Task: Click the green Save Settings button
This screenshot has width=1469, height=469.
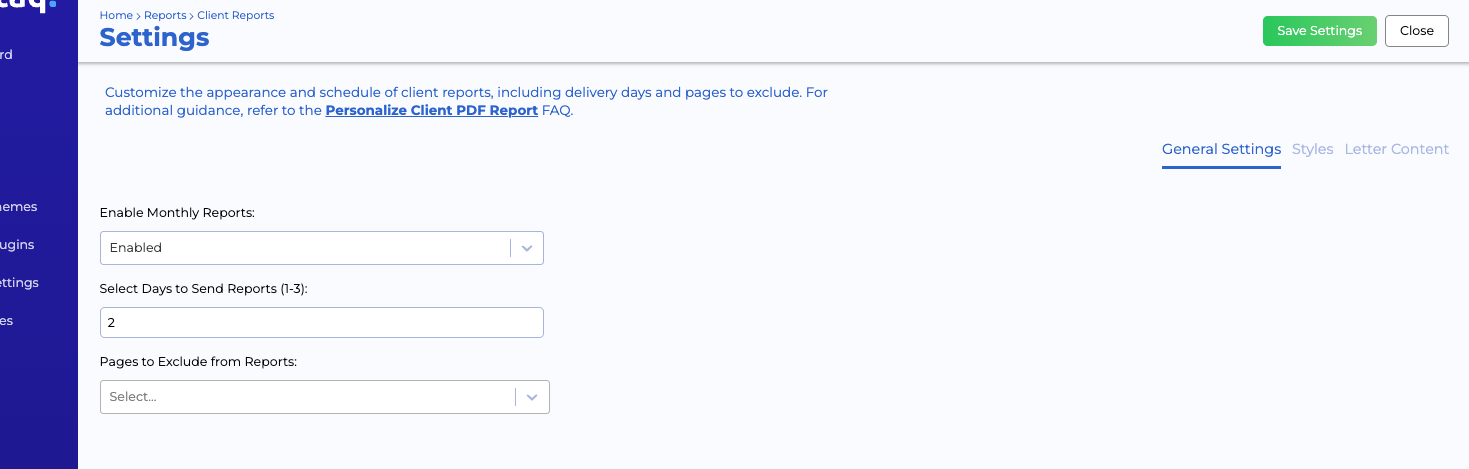Action: [x=1319, y=31]
